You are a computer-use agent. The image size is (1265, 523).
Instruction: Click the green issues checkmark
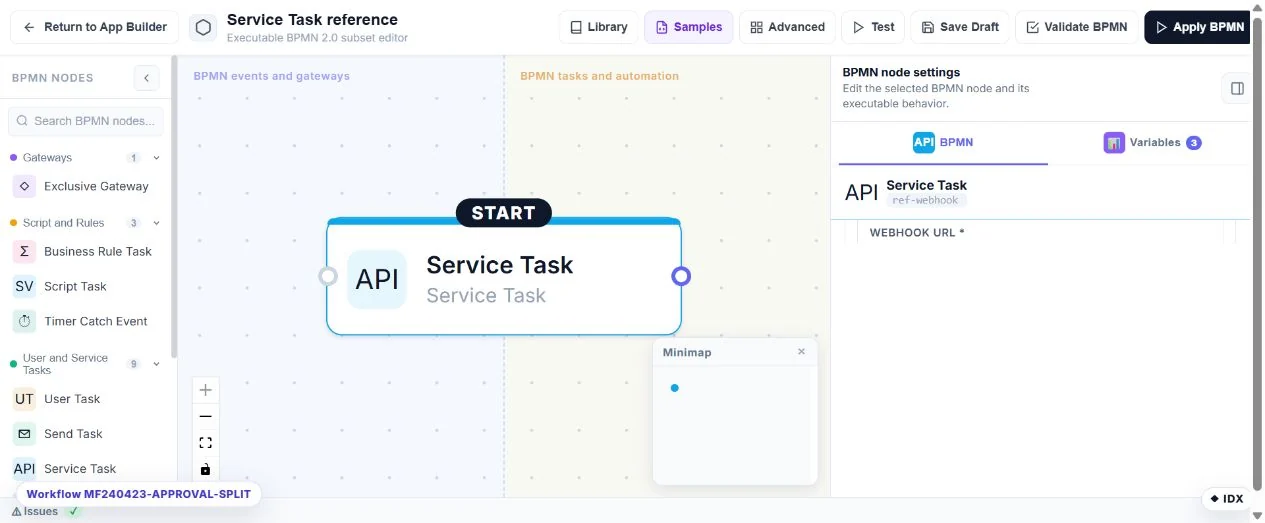point(73,511)
